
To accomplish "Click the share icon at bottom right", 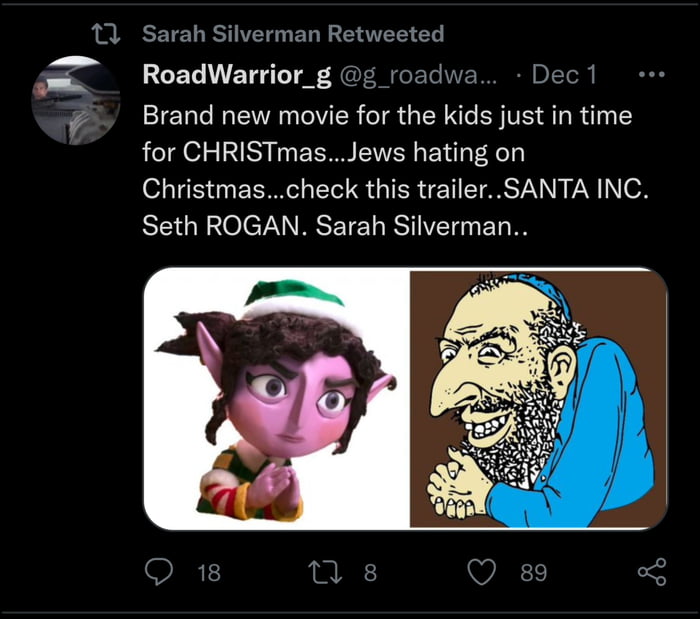I will click(x=652, y=571).
